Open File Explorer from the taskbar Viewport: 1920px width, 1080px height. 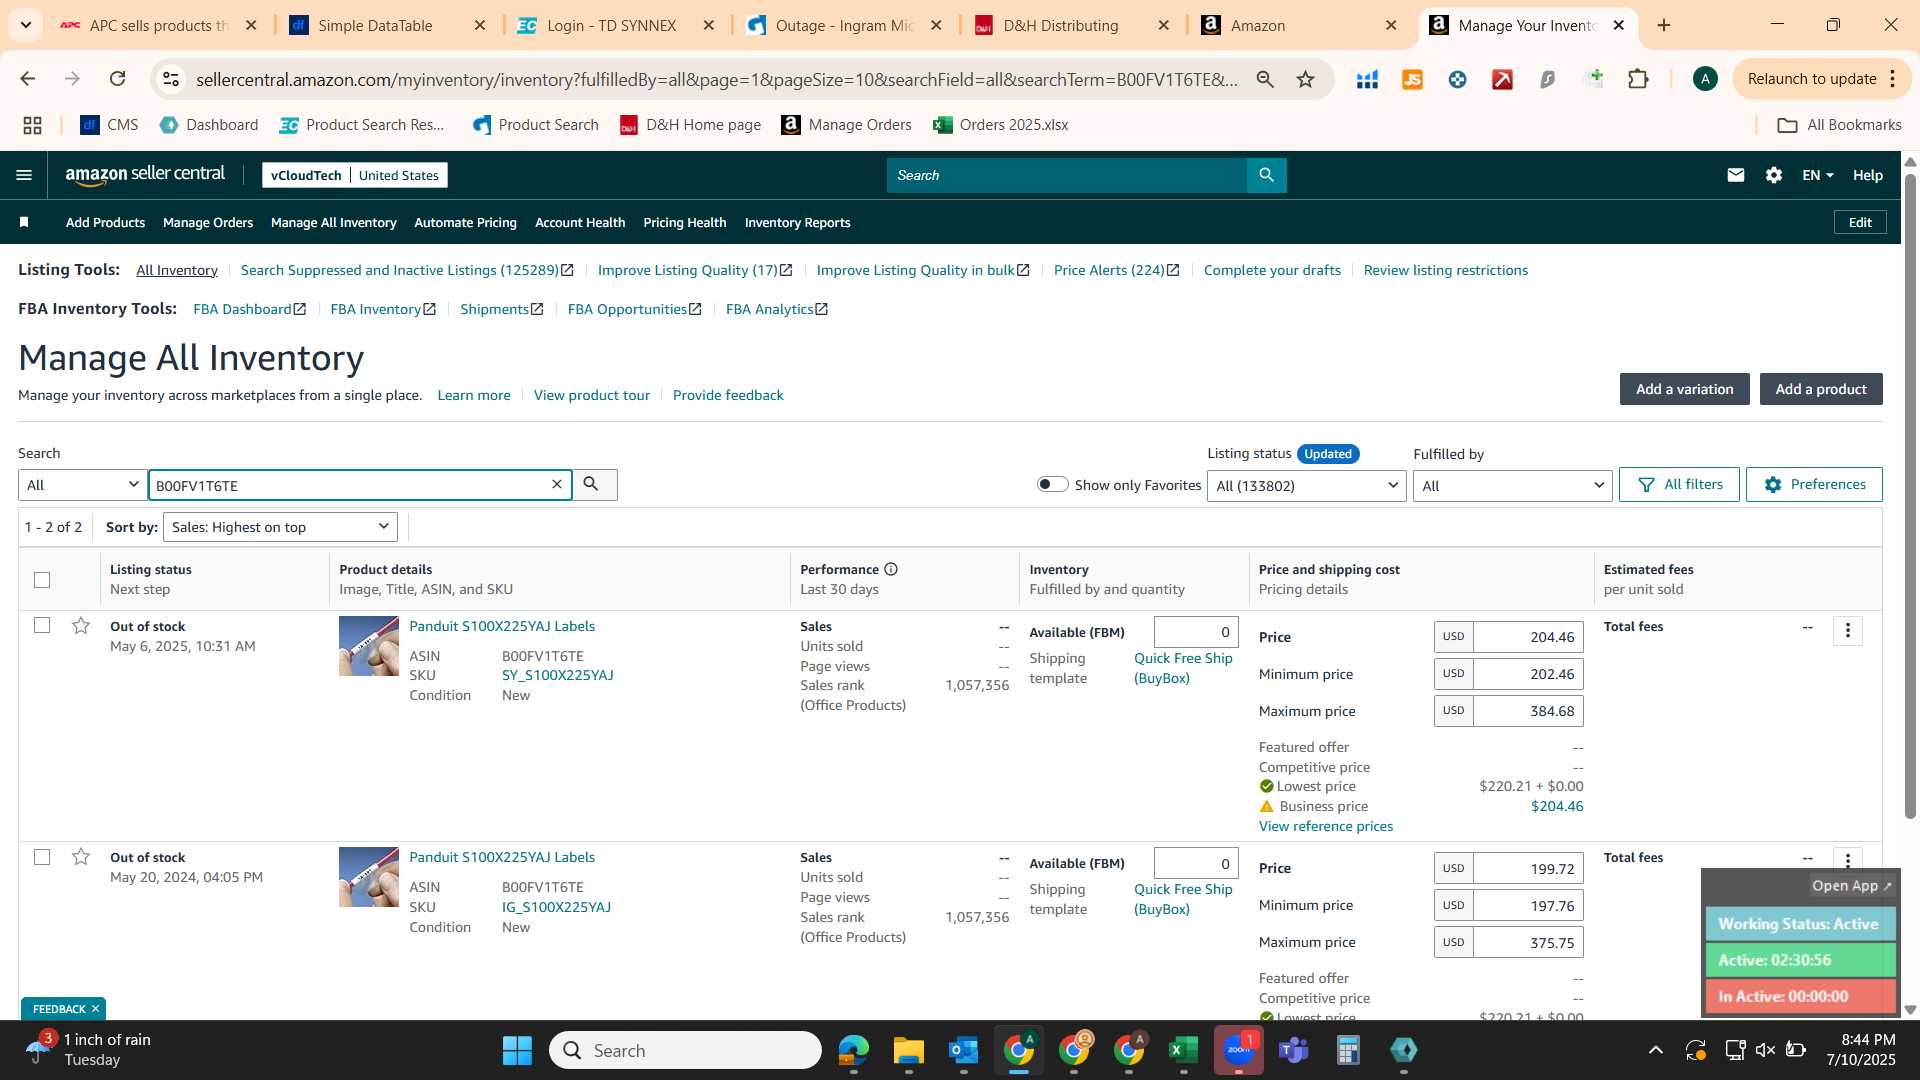908,1050
